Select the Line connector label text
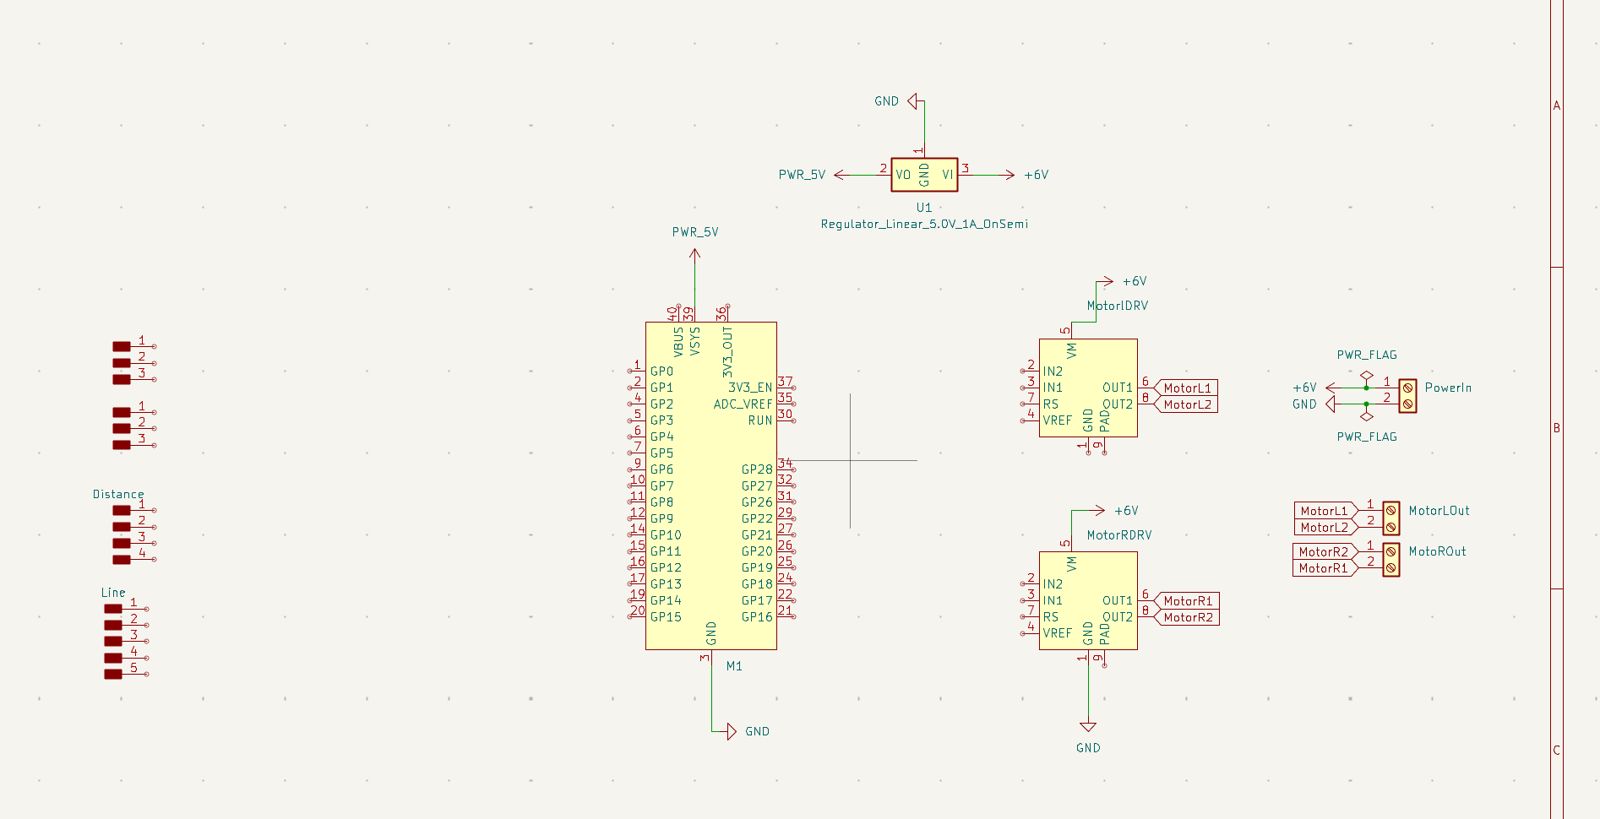The width and height of the screenshot is (1600, 819). pyautogui.click(x=113, y=593)
